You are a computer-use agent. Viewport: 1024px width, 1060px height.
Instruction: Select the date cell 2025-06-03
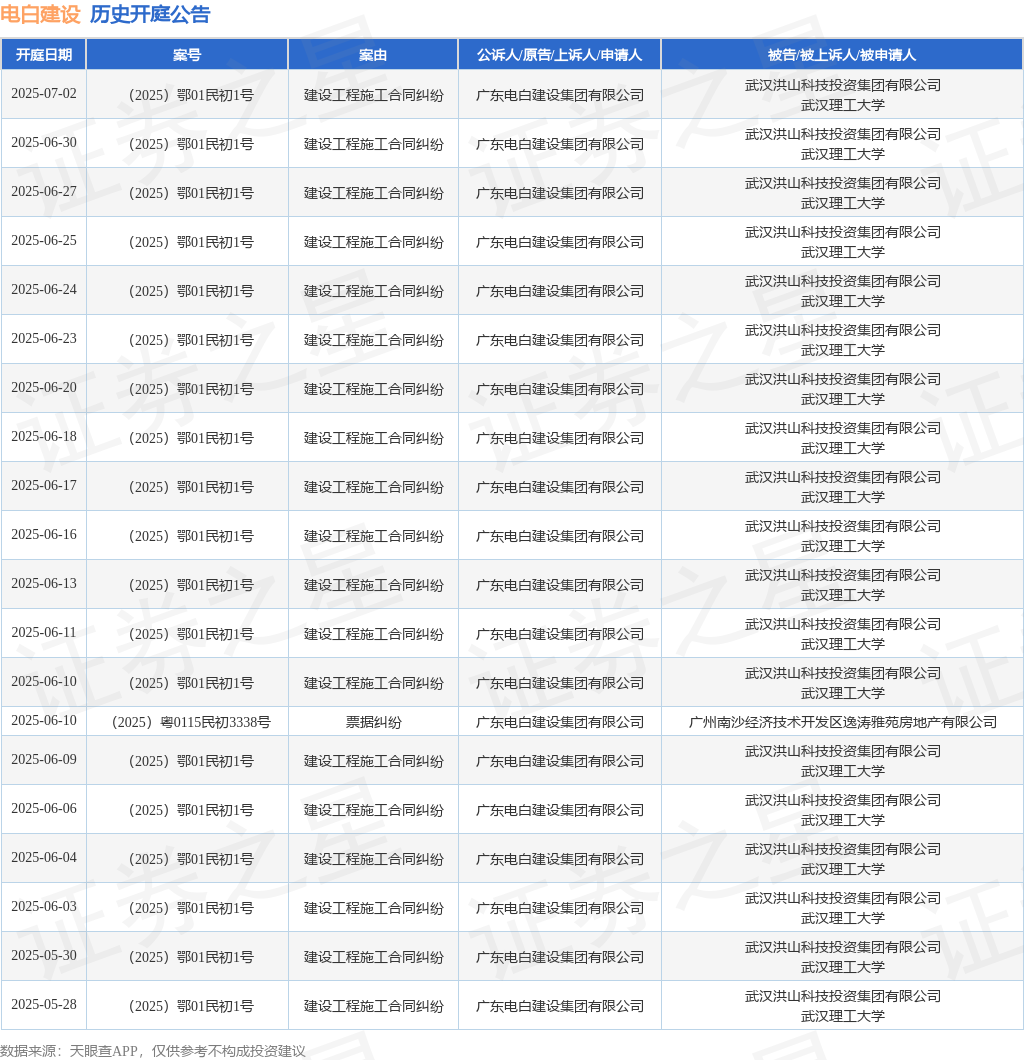tap(44, 907)
